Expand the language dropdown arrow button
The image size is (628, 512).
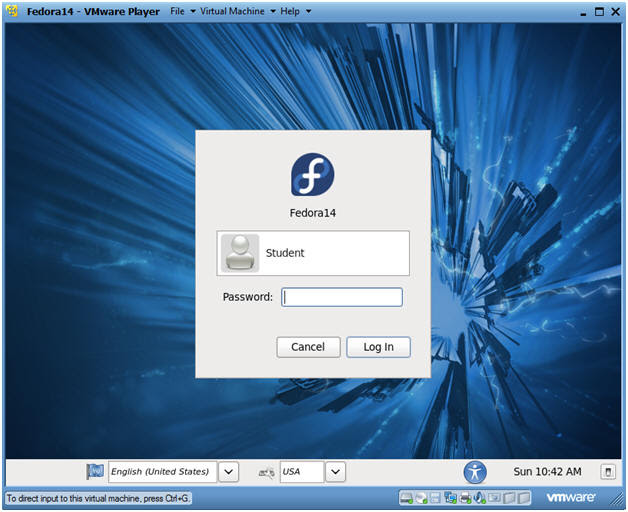[x=228, y=472]
